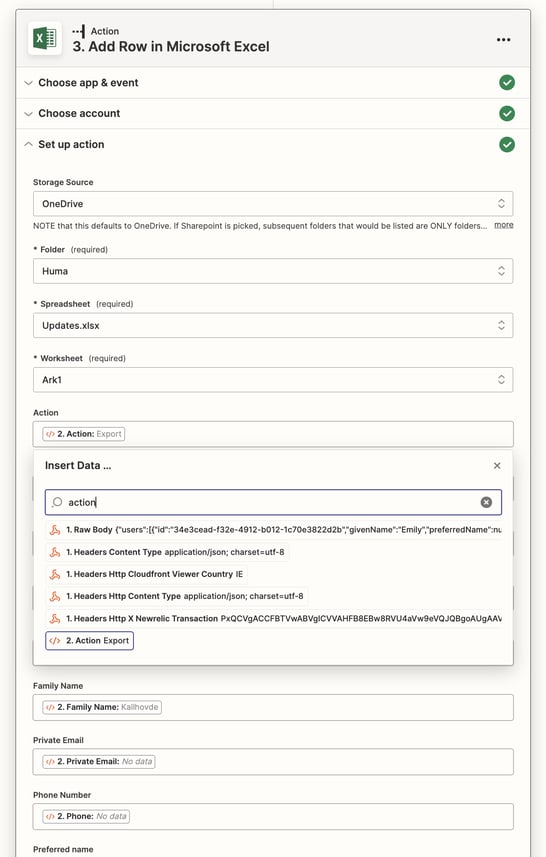The width and height of the screenshot is (546, 857).
Task: Select Headers Http Cloudfront Viewer Country item
Action: point(146,574)
